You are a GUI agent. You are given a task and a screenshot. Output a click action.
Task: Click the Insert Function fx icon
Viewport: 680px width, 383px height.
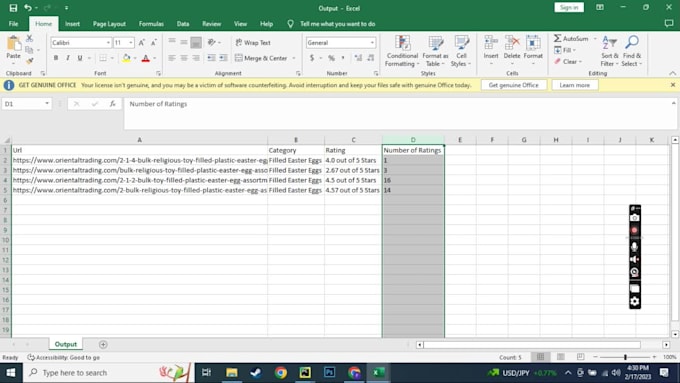(113, 104)
